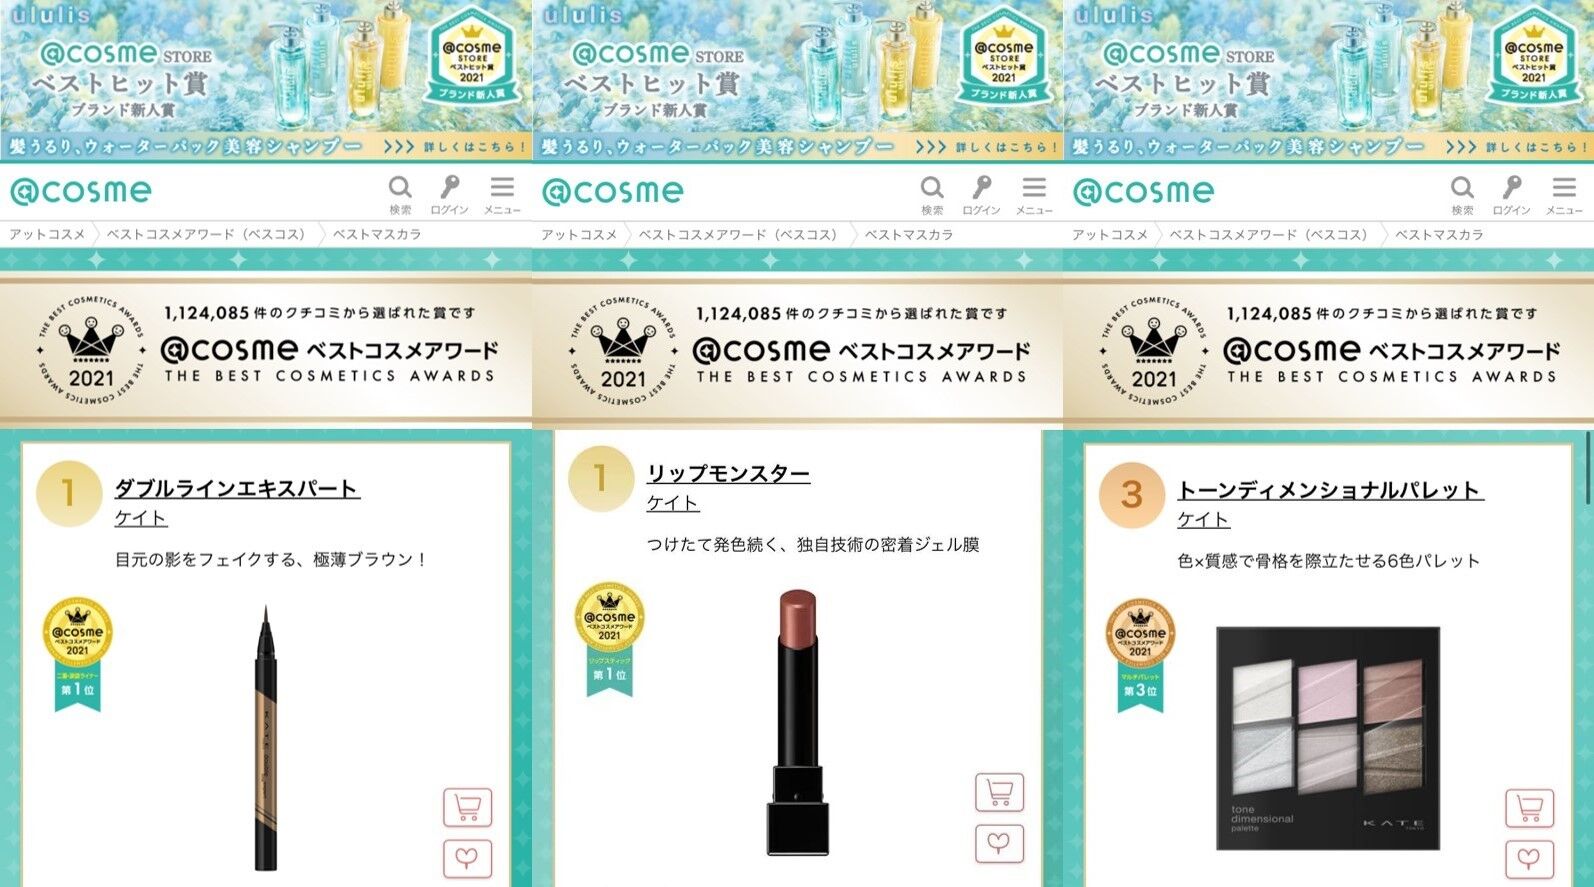The width and height of the screenshot is (1594, 887).
Task: Open the ダブルラインエキスパート product link
Action: pyautogui.click(x=237, y=489)
